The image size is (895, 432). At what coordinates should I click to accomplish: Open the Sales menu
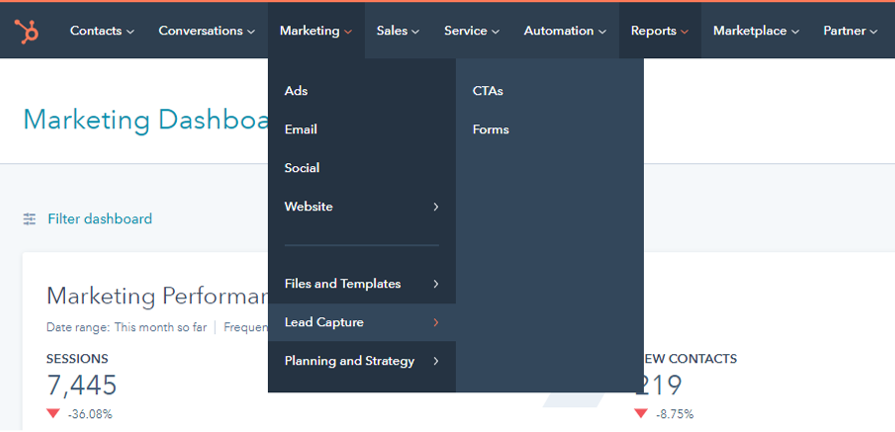[x=398, y=31]
